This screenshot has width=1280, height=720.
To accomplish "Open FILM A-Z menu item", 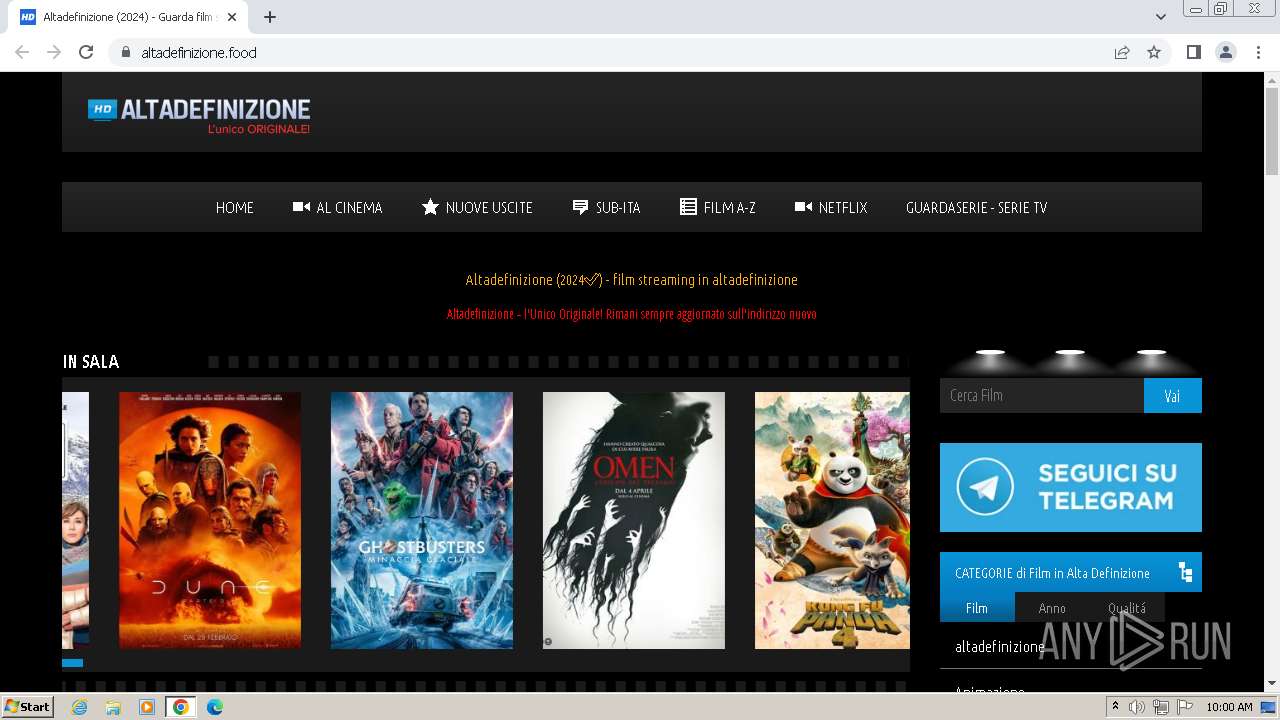I will pos(718,208).
